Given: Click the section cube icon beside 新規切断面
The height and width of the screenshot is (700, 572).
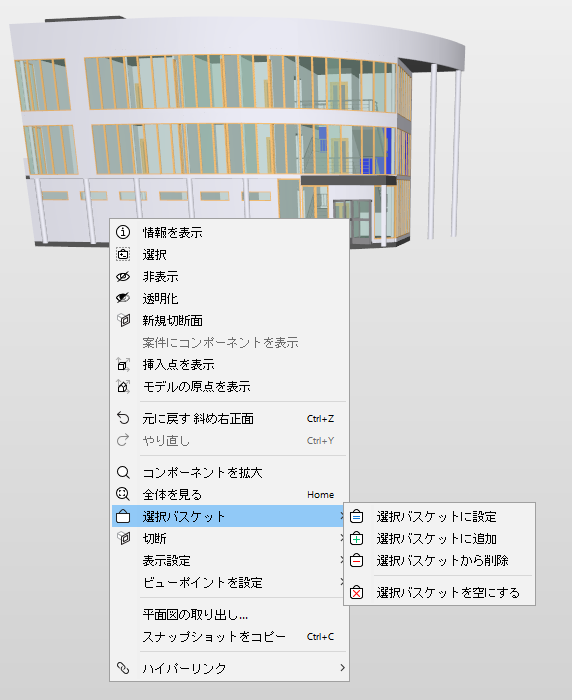Looking at the screenshot, I should (123, 320).
